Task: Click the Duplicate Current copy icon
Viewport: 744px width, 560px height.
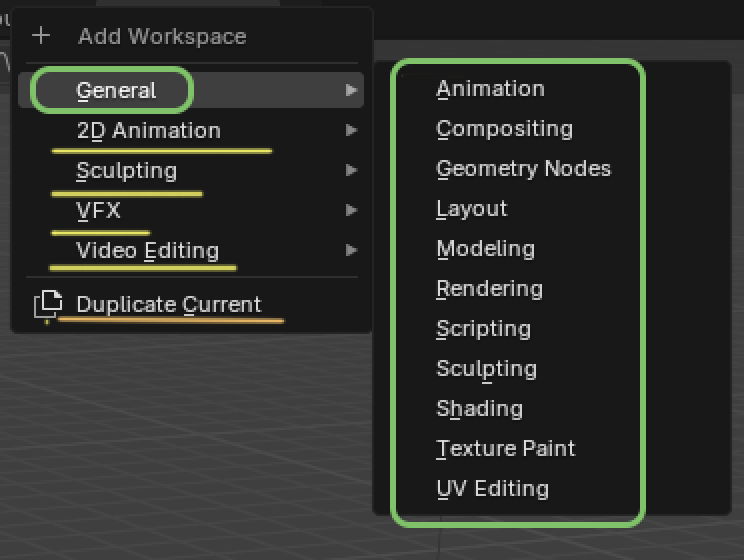Action: 47,305
